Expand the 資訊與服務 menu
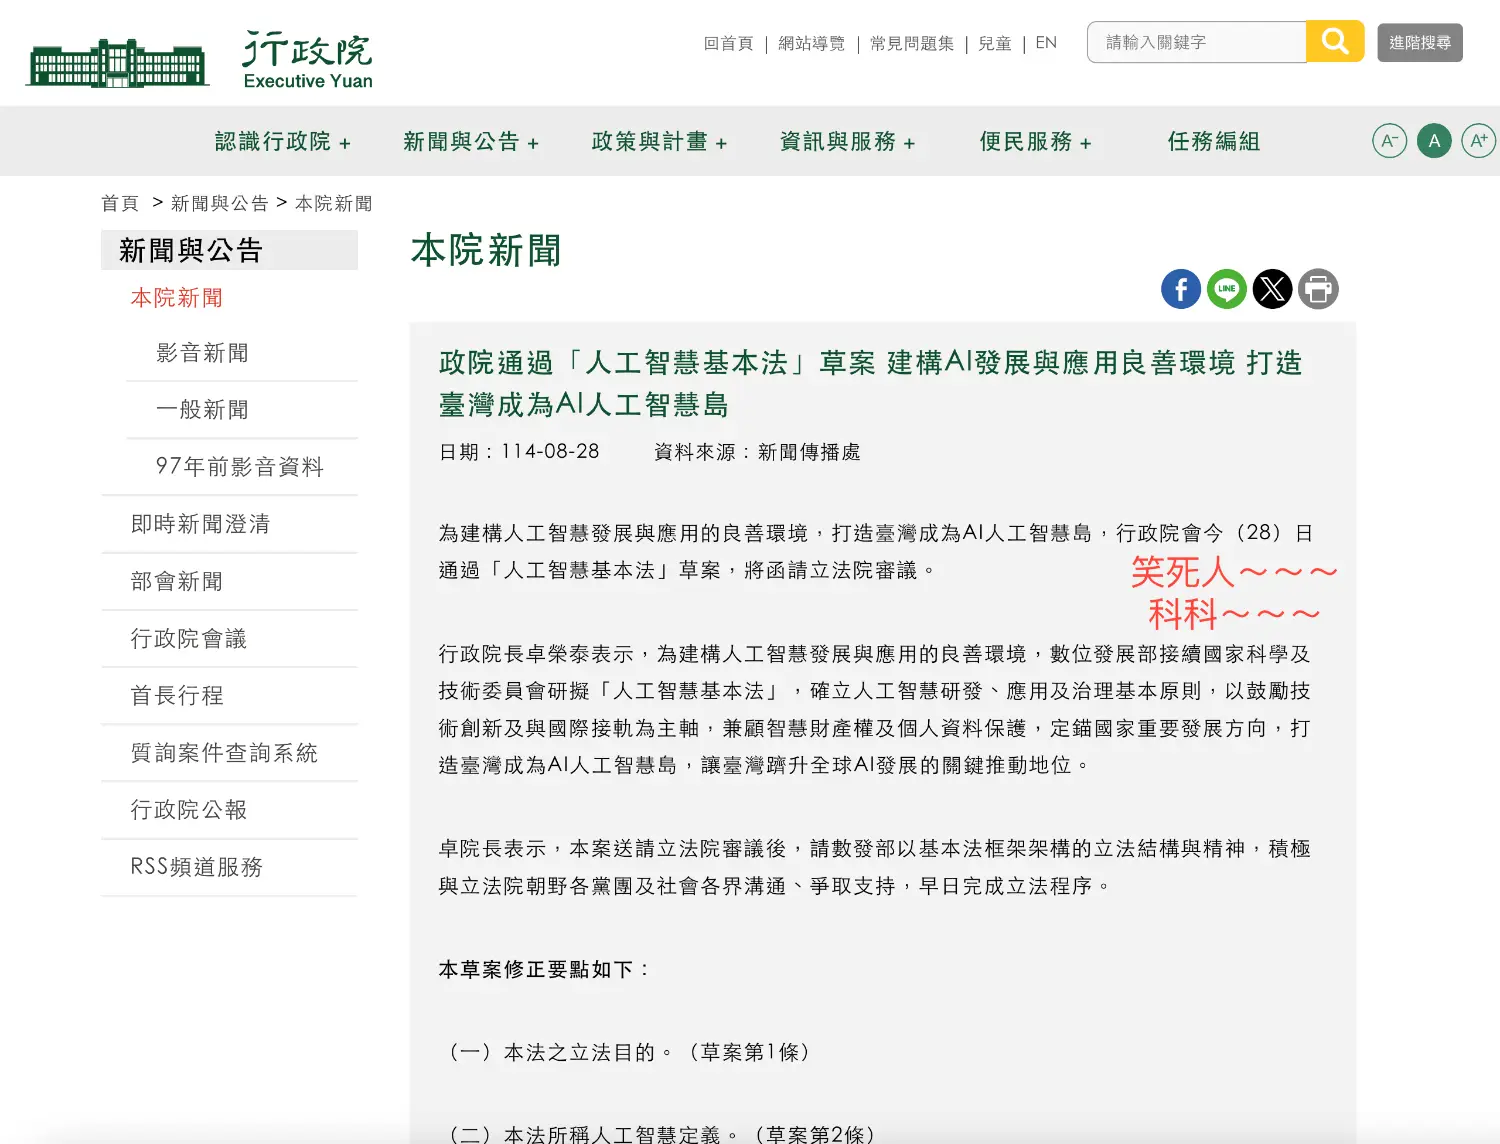This screenshot has width=1500, height=1144. [847, 142]
